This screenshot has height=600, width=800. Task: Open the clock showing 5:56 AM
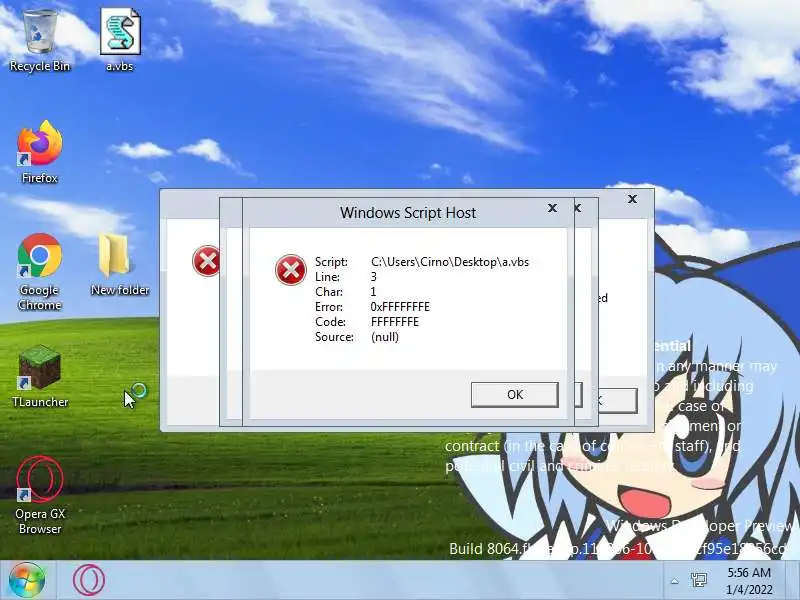[749, 581]
